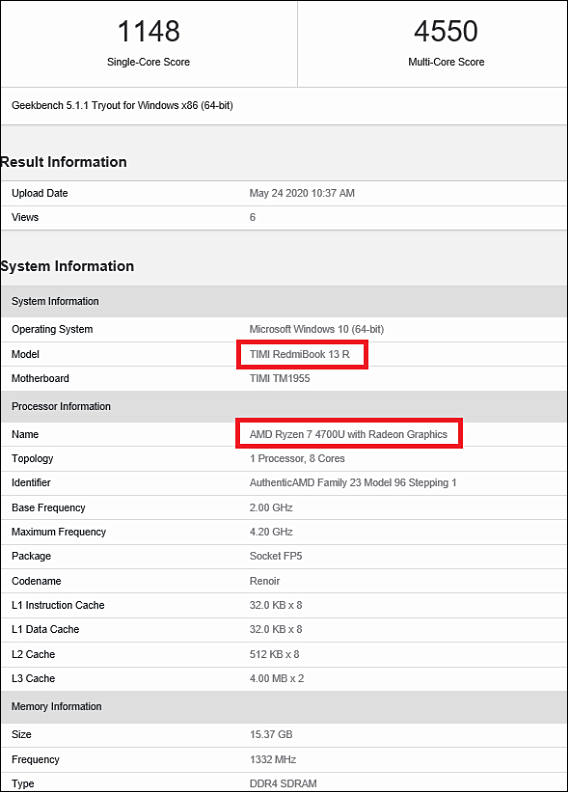Image resolution: width=568 pixels, height=792 pixels.
Task: Select L1 Data Cache 32.0 KB x 8 value
Action: tap(276, 630)
